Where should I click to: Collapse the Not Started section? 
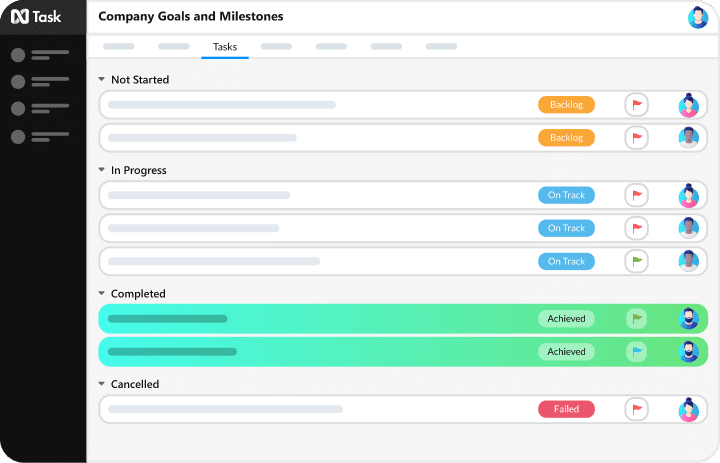[102, 79]
